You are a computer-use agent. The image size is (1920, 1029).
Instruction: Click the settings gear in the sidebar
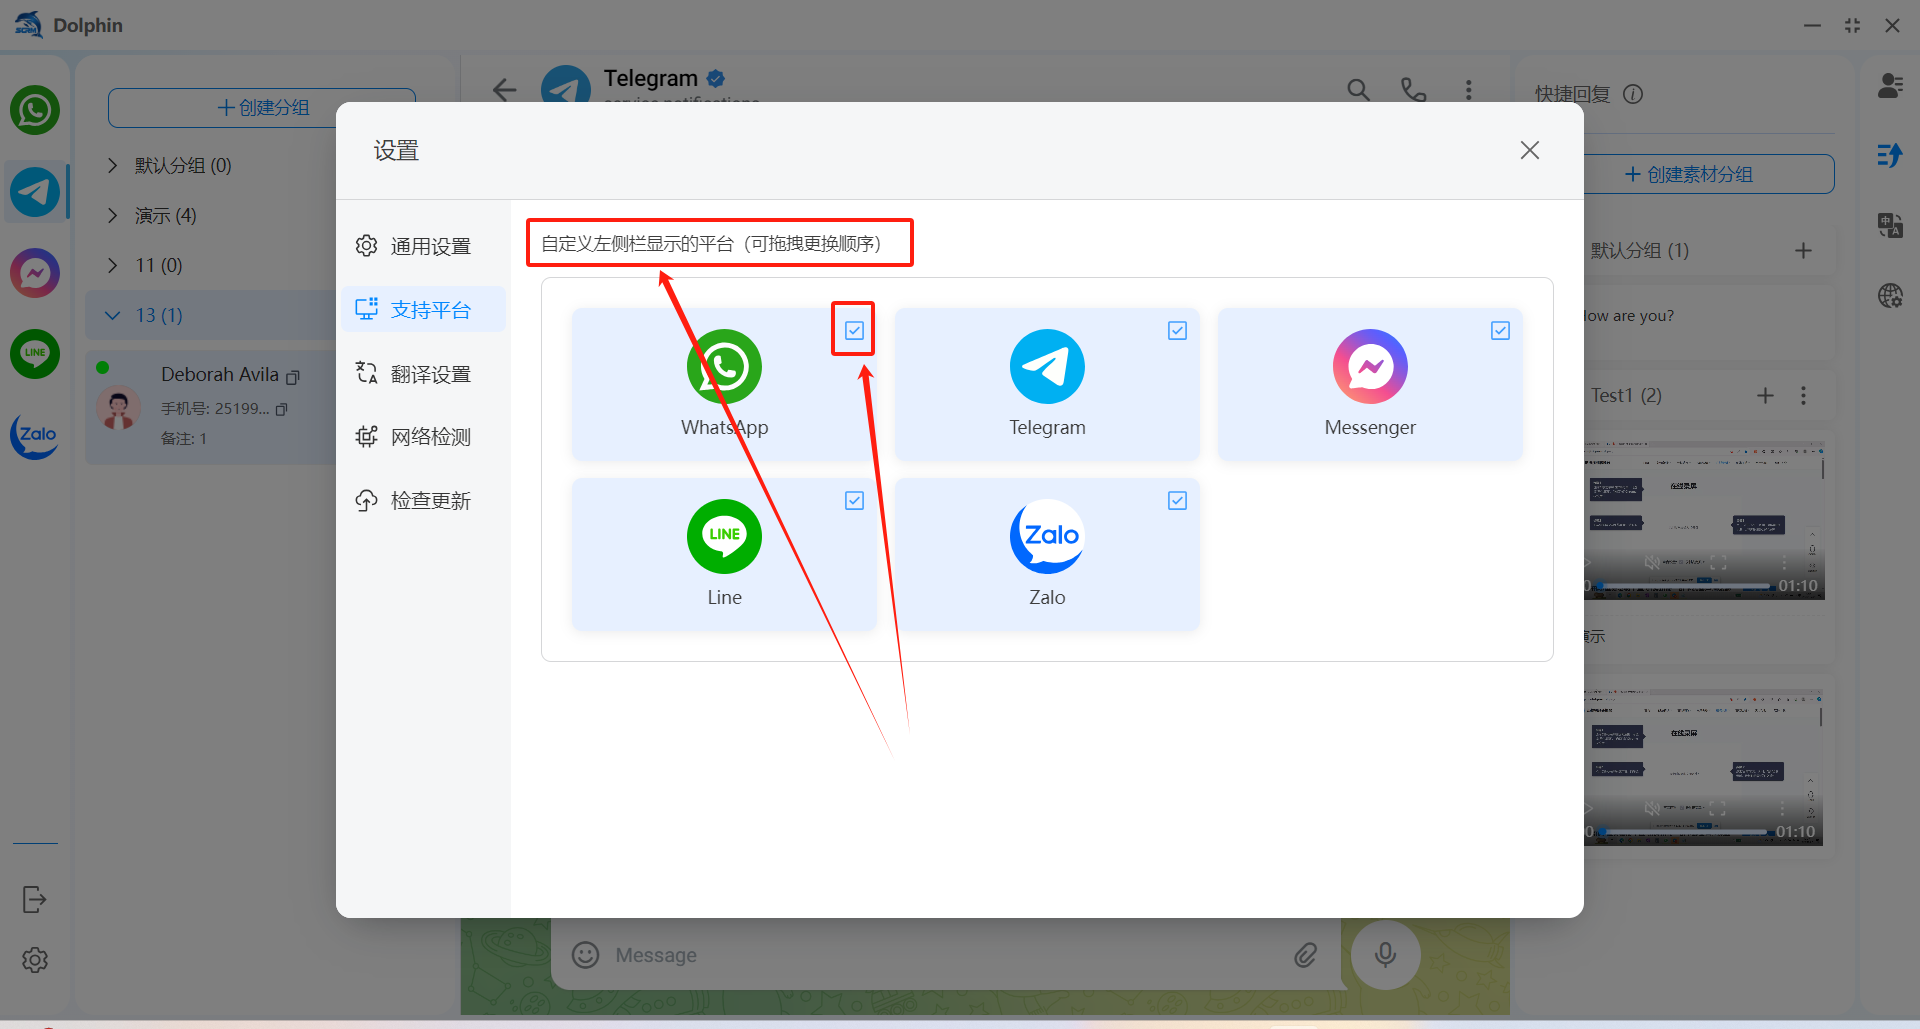35,960
